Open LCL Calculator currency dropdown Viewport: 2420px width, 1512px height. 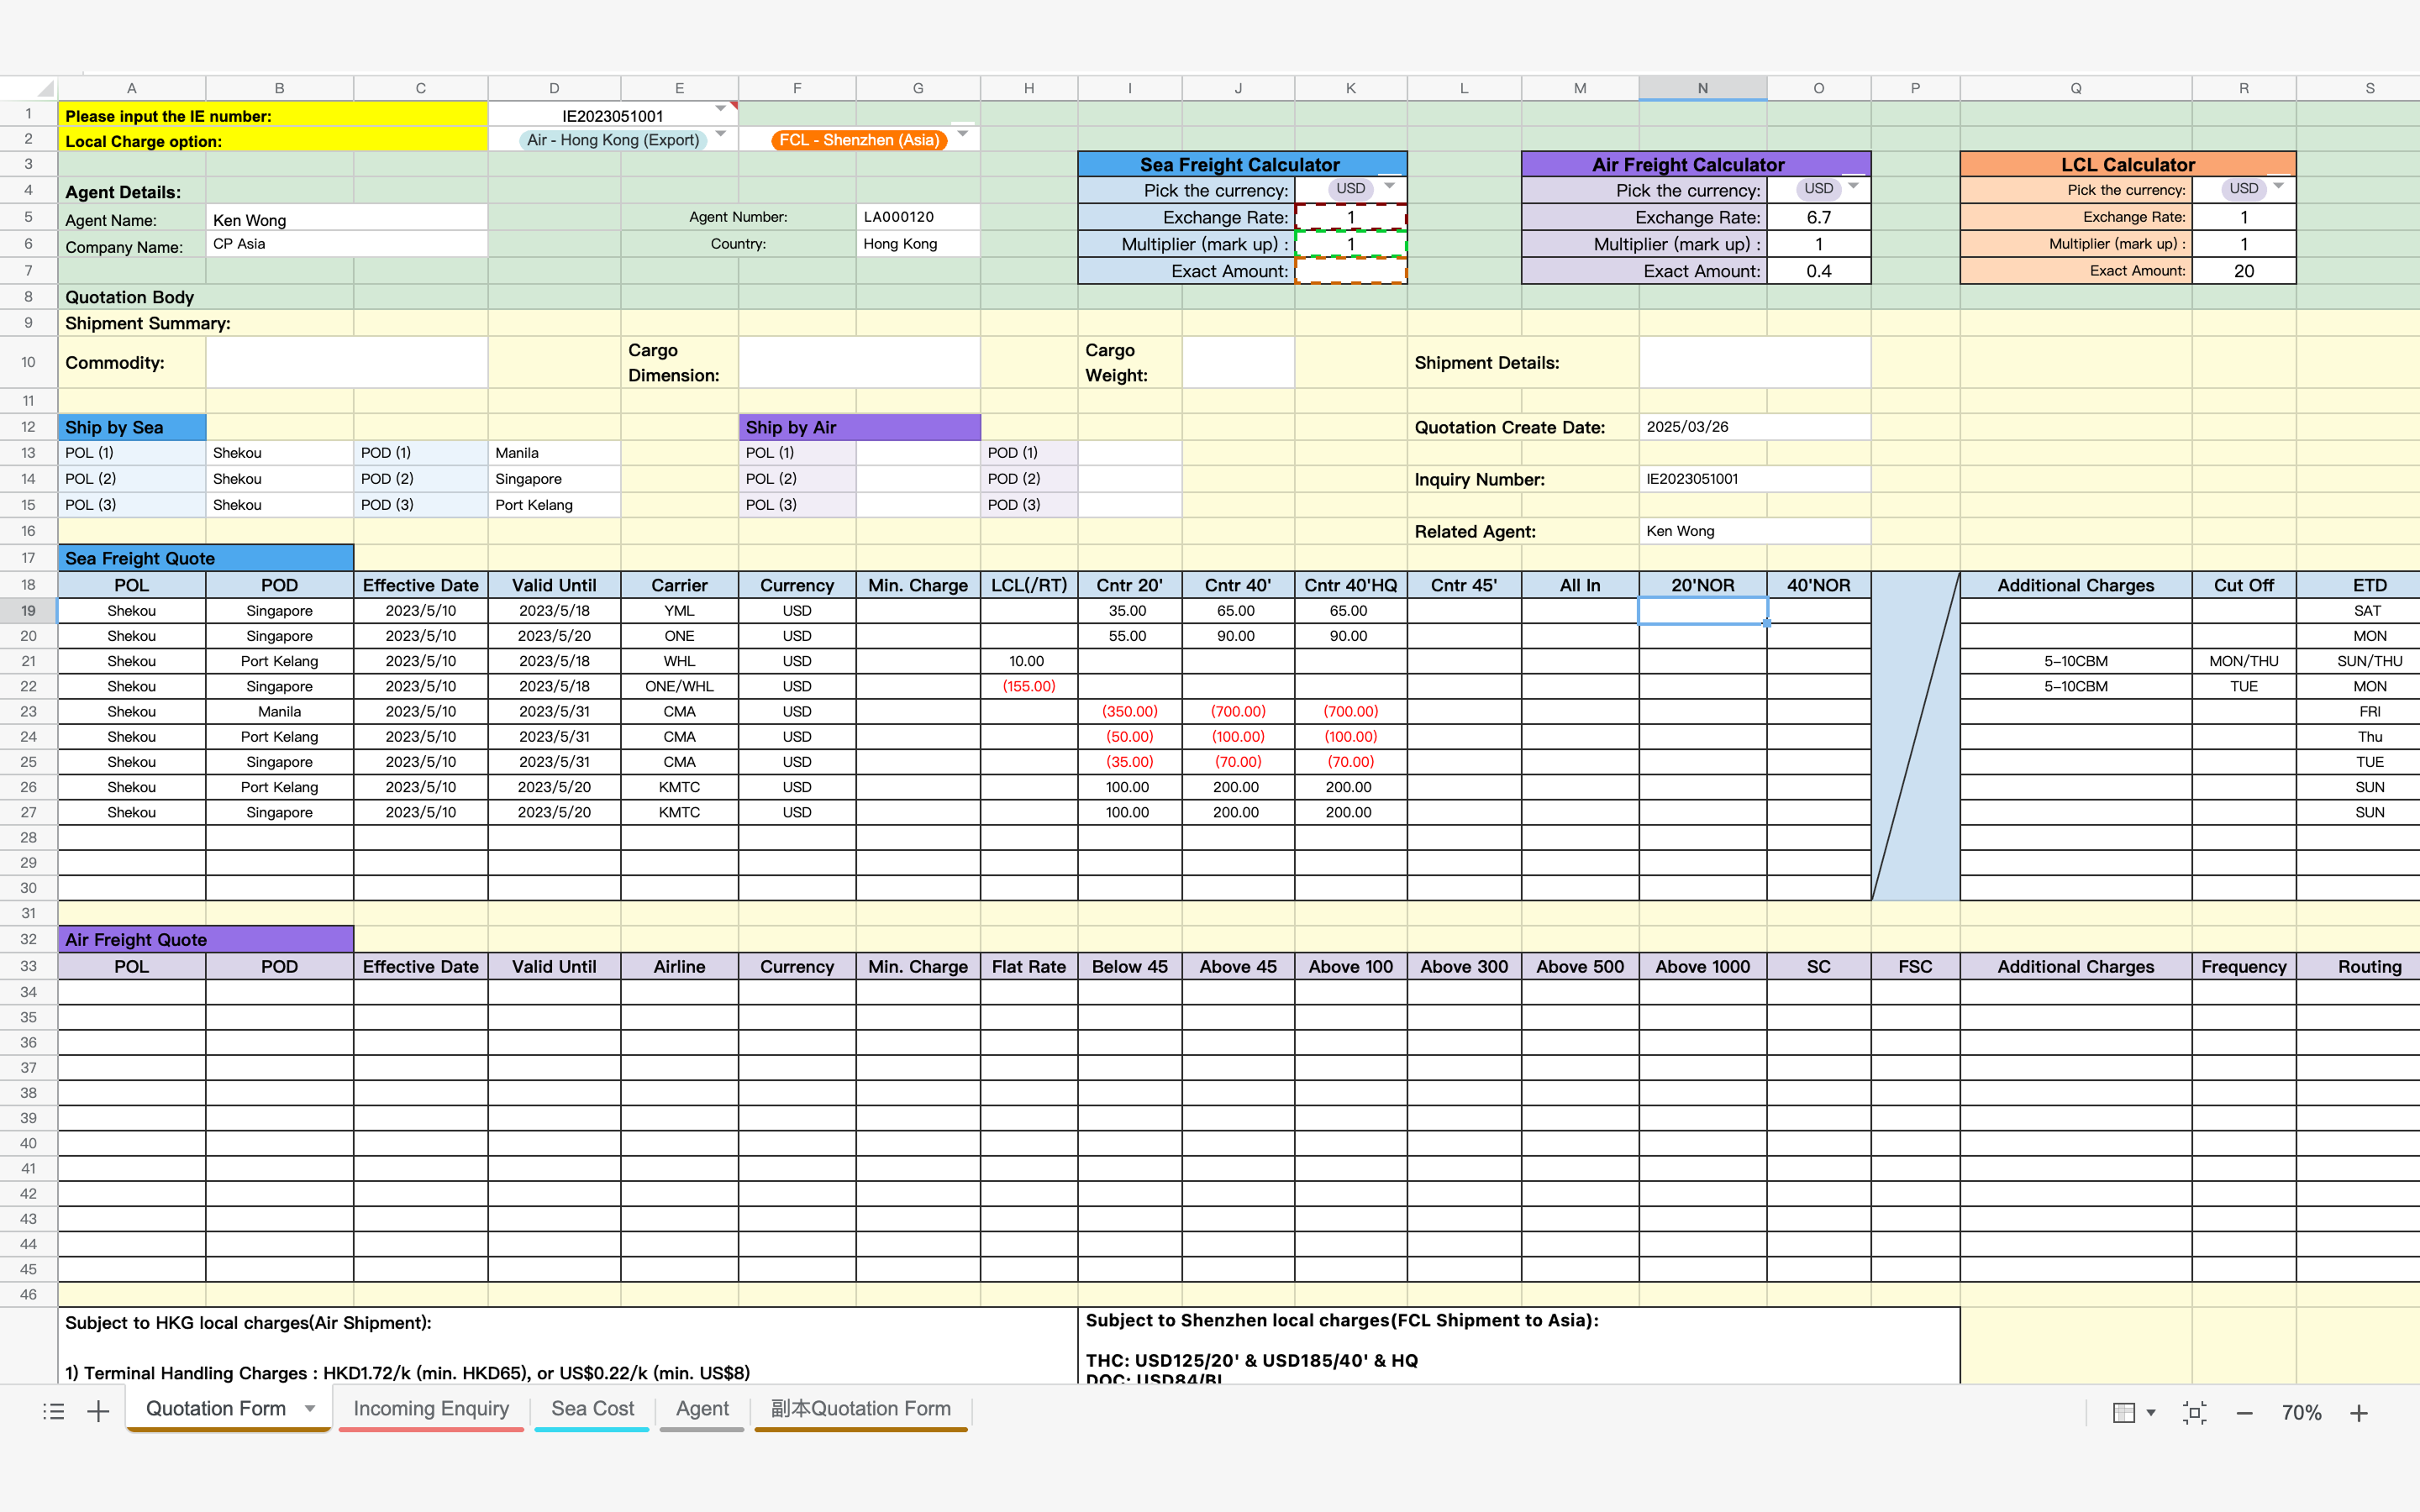tap(2278, 187)
